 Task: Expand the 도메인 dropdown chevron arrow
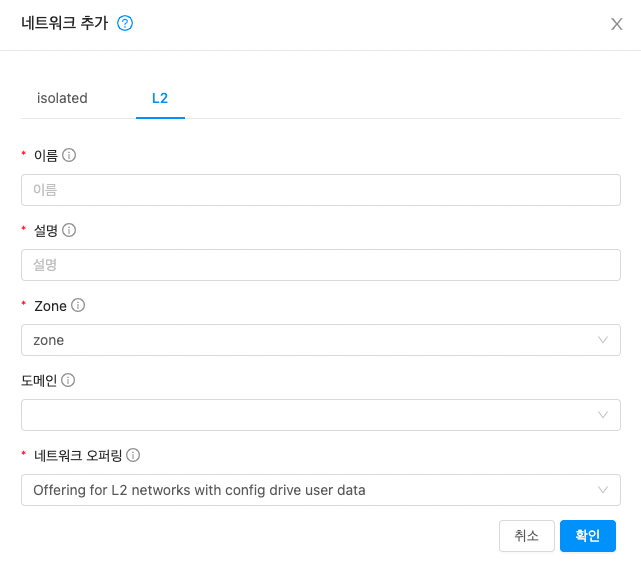(603, 415)
